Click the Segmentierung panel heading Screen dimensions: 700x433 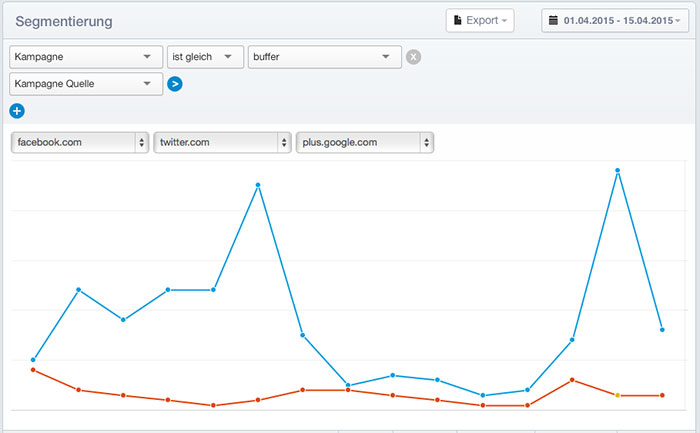pyautogui.click(x=64, y=21)
